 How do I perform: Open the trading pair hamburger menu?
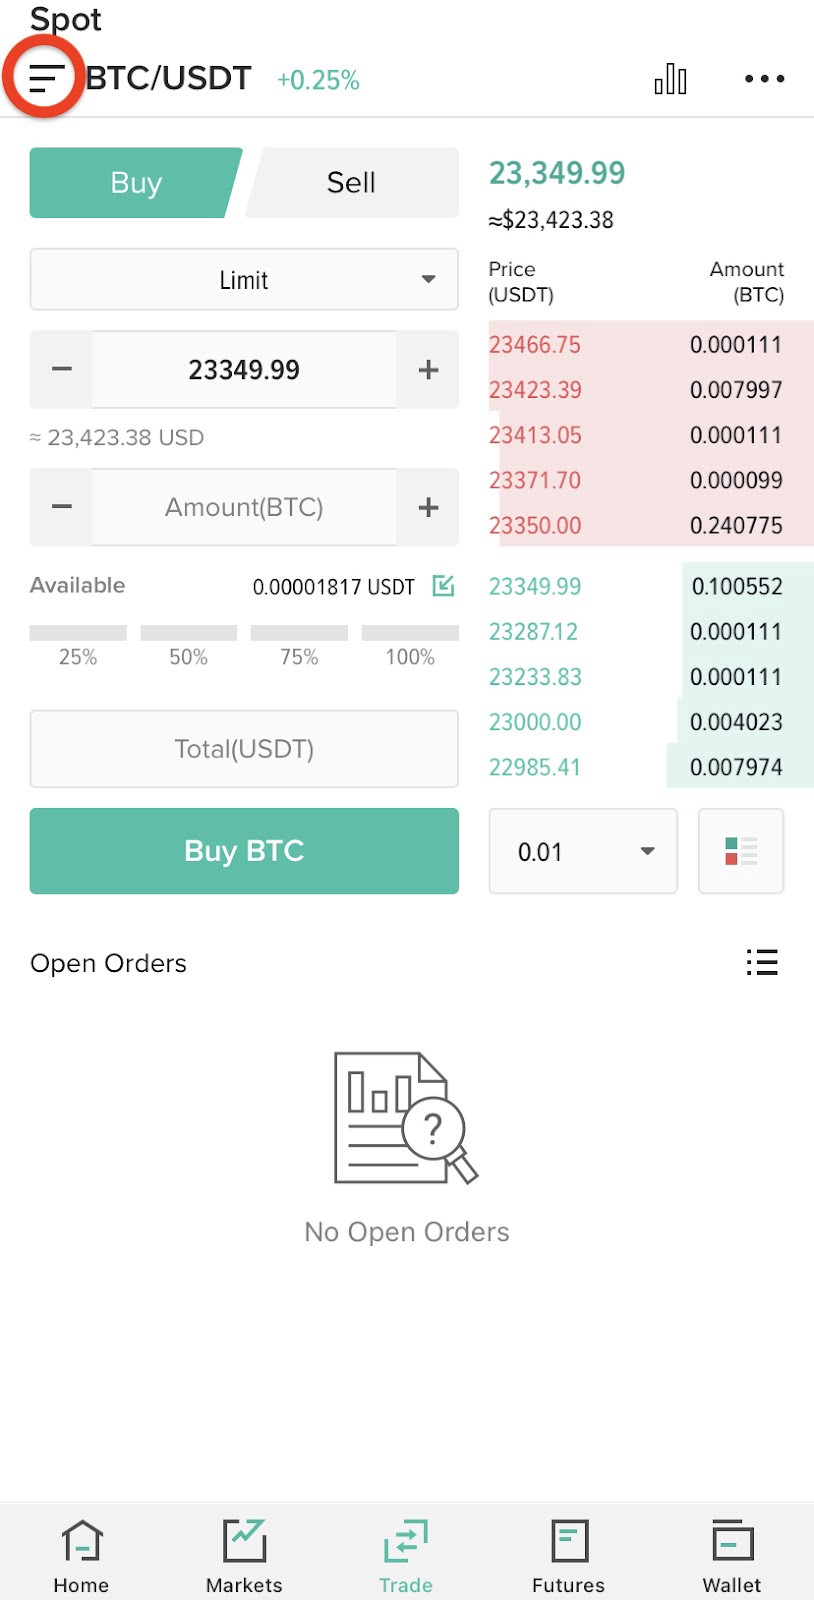(x=46, y=78)
